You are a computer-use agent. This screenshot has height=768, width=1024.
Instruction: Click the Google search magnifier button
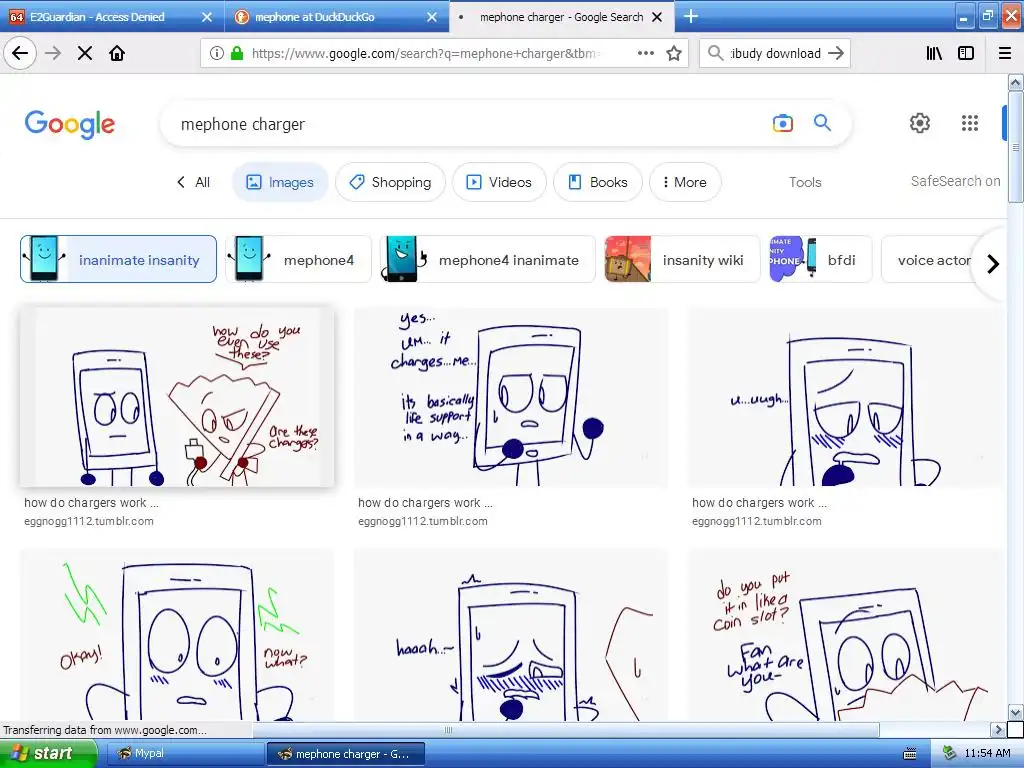[x=822, y=122]
